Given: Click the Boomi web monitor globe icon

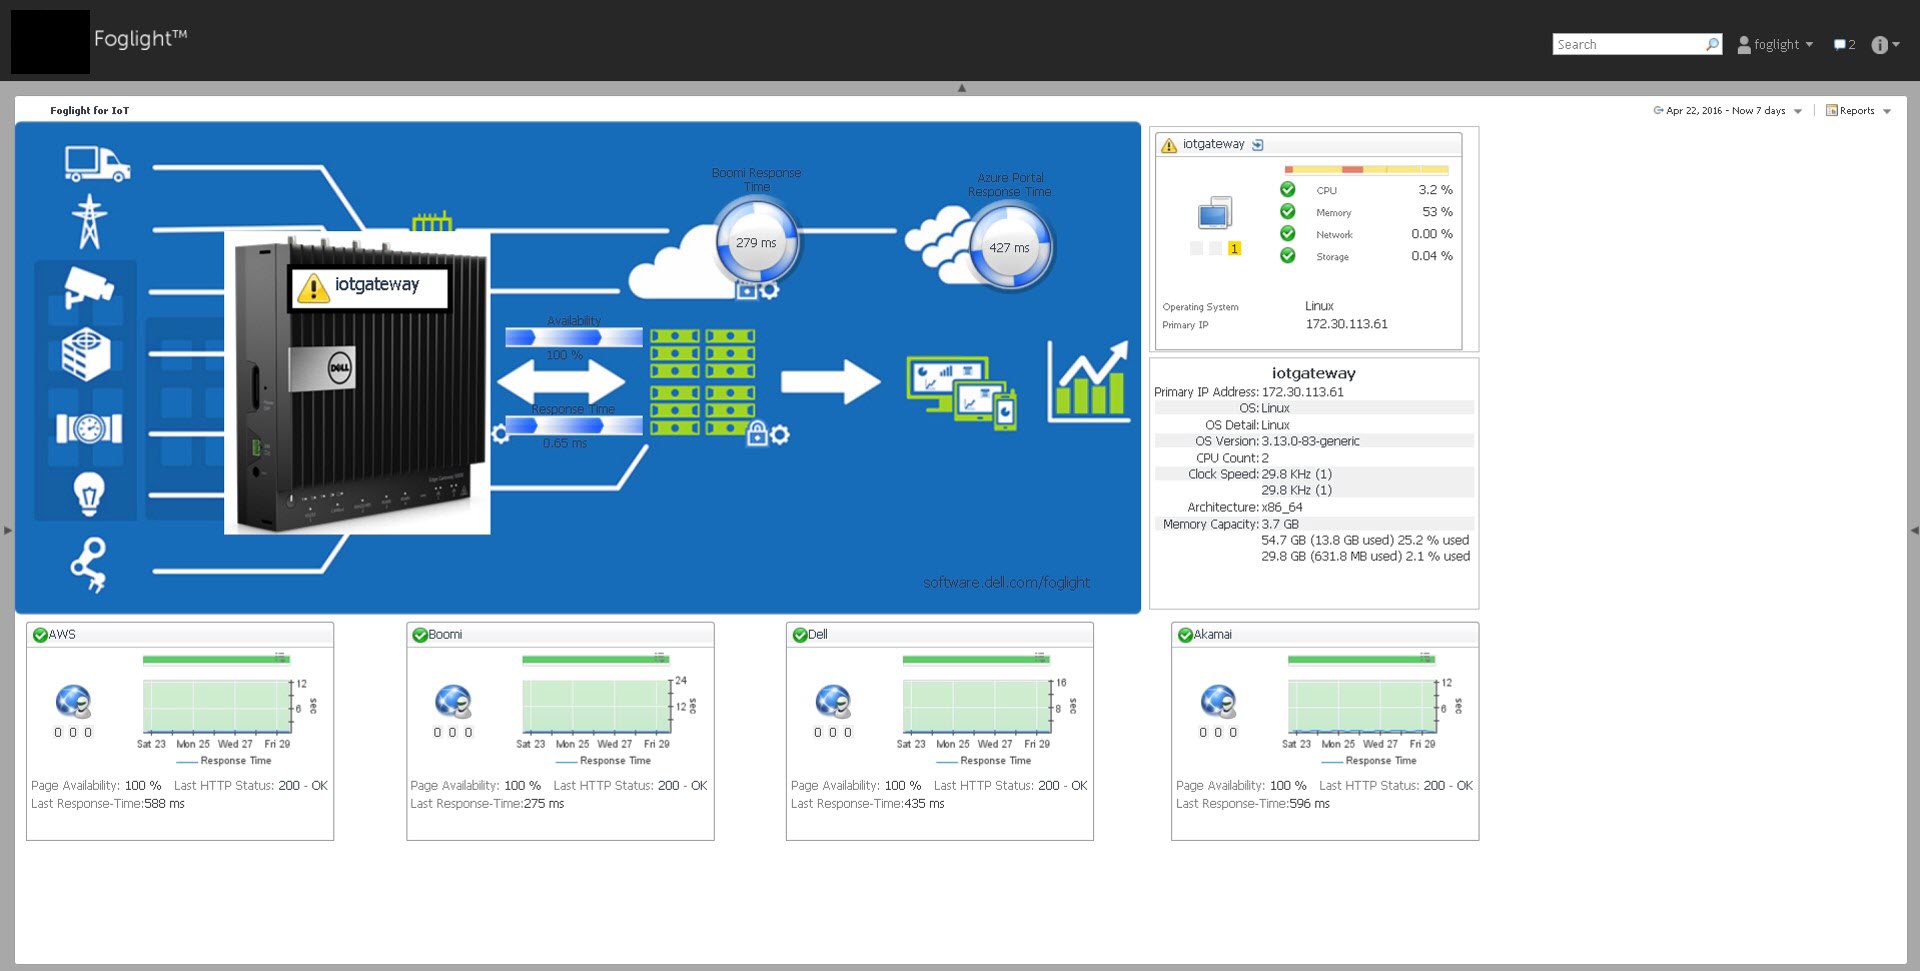Looking at the screenshot, I should coord(453,702).
